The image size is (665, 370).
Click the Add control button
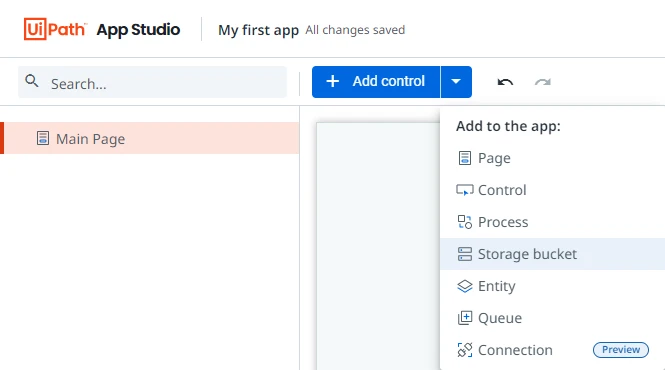click(376, 82)
